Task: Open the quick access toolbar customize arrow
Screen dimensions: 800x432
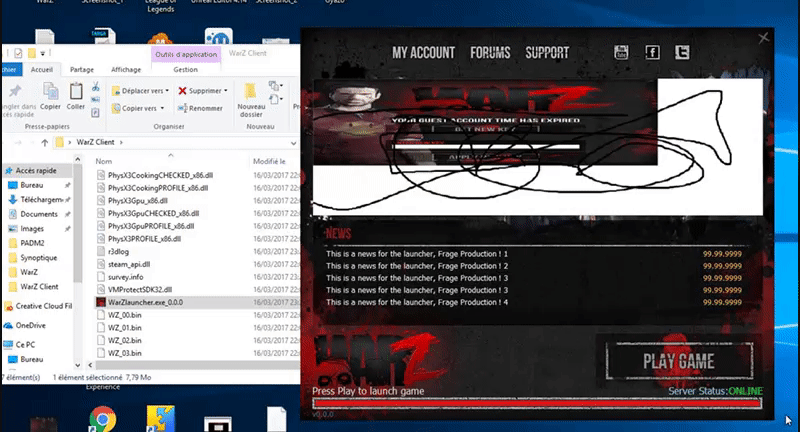Action: click(43, 53)
